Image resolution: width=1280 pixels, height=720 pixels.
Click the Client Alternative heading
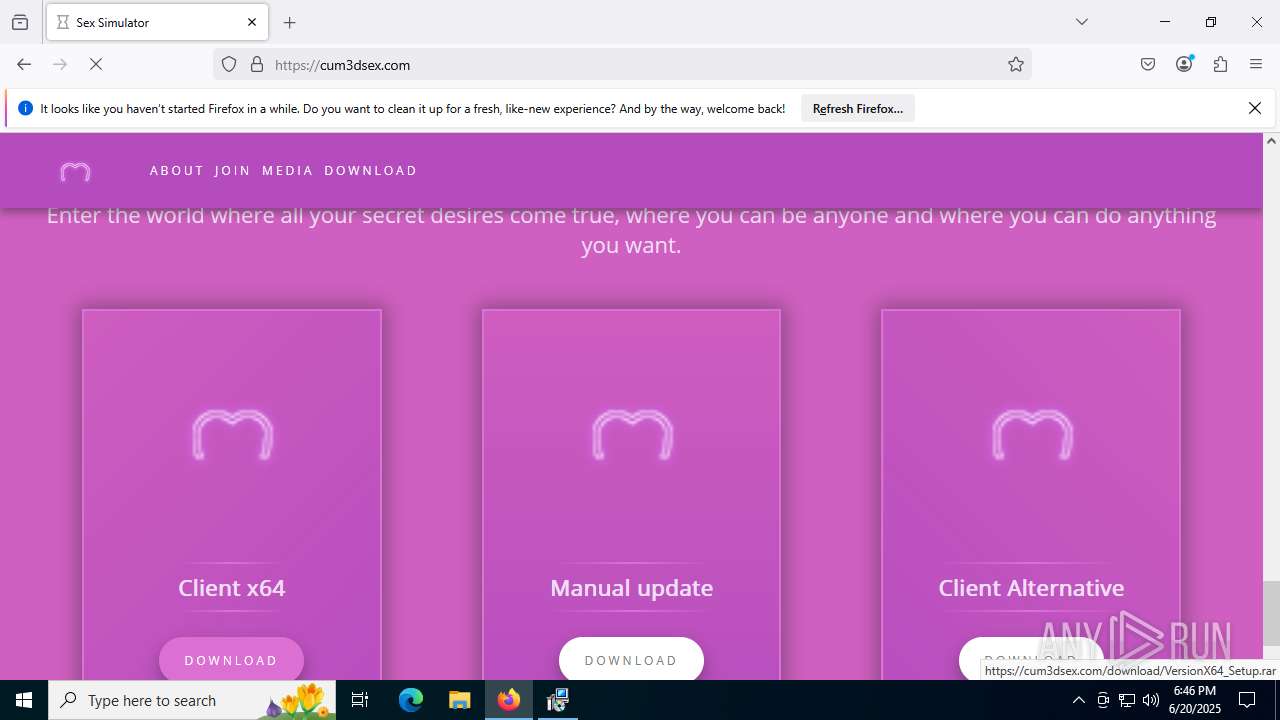(x=1031, y=588)
